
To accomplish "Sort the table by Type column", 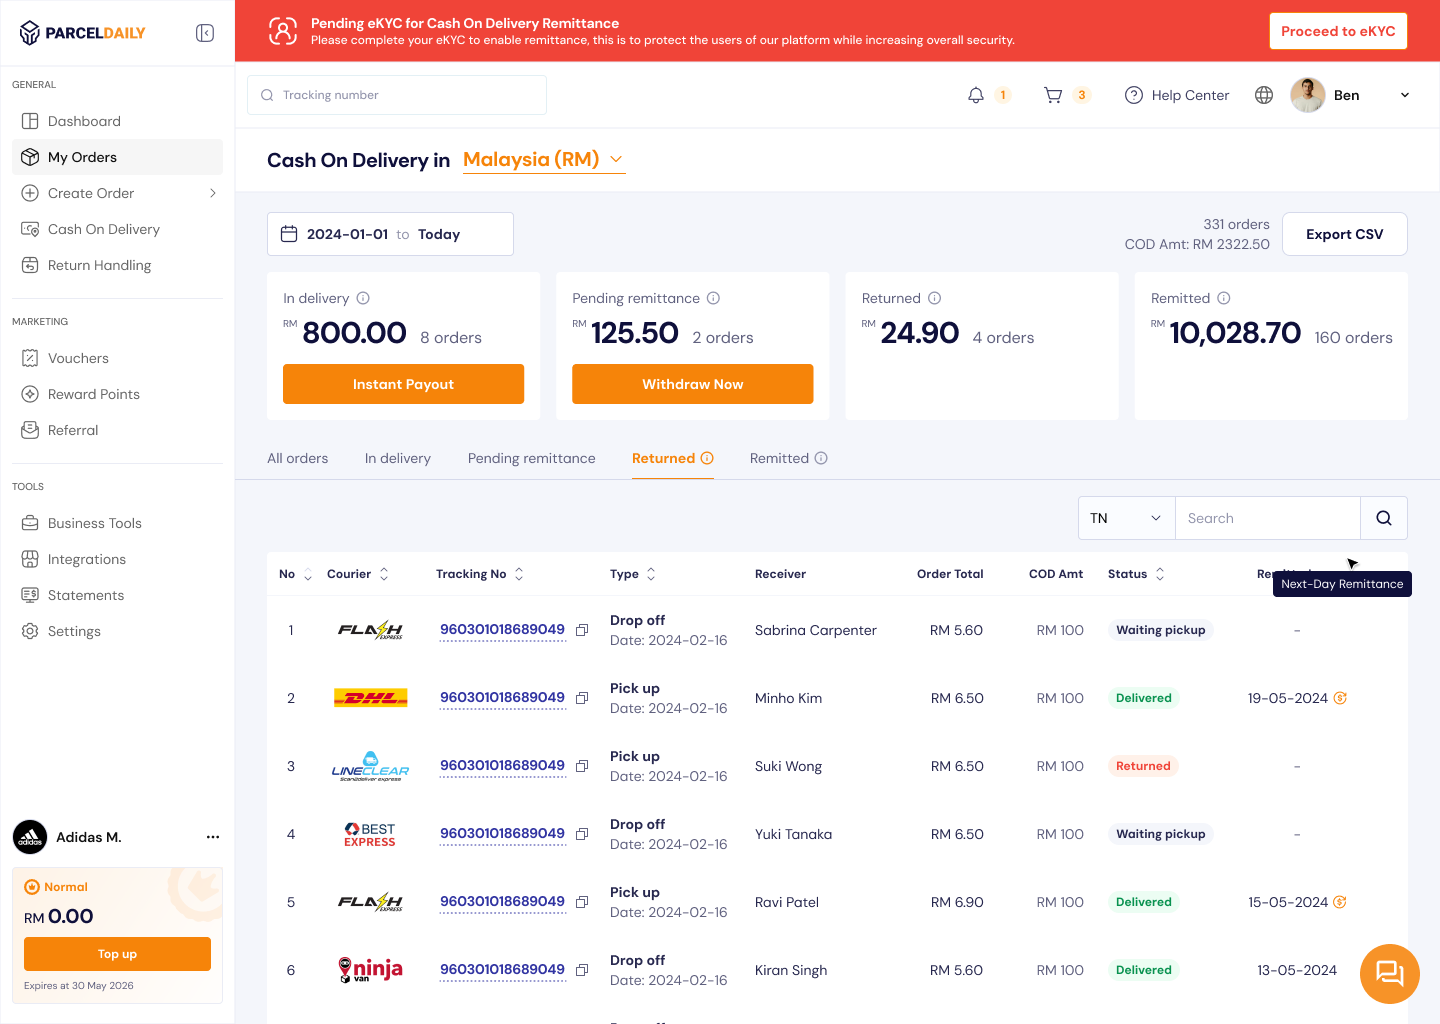I will pos(651,574).
